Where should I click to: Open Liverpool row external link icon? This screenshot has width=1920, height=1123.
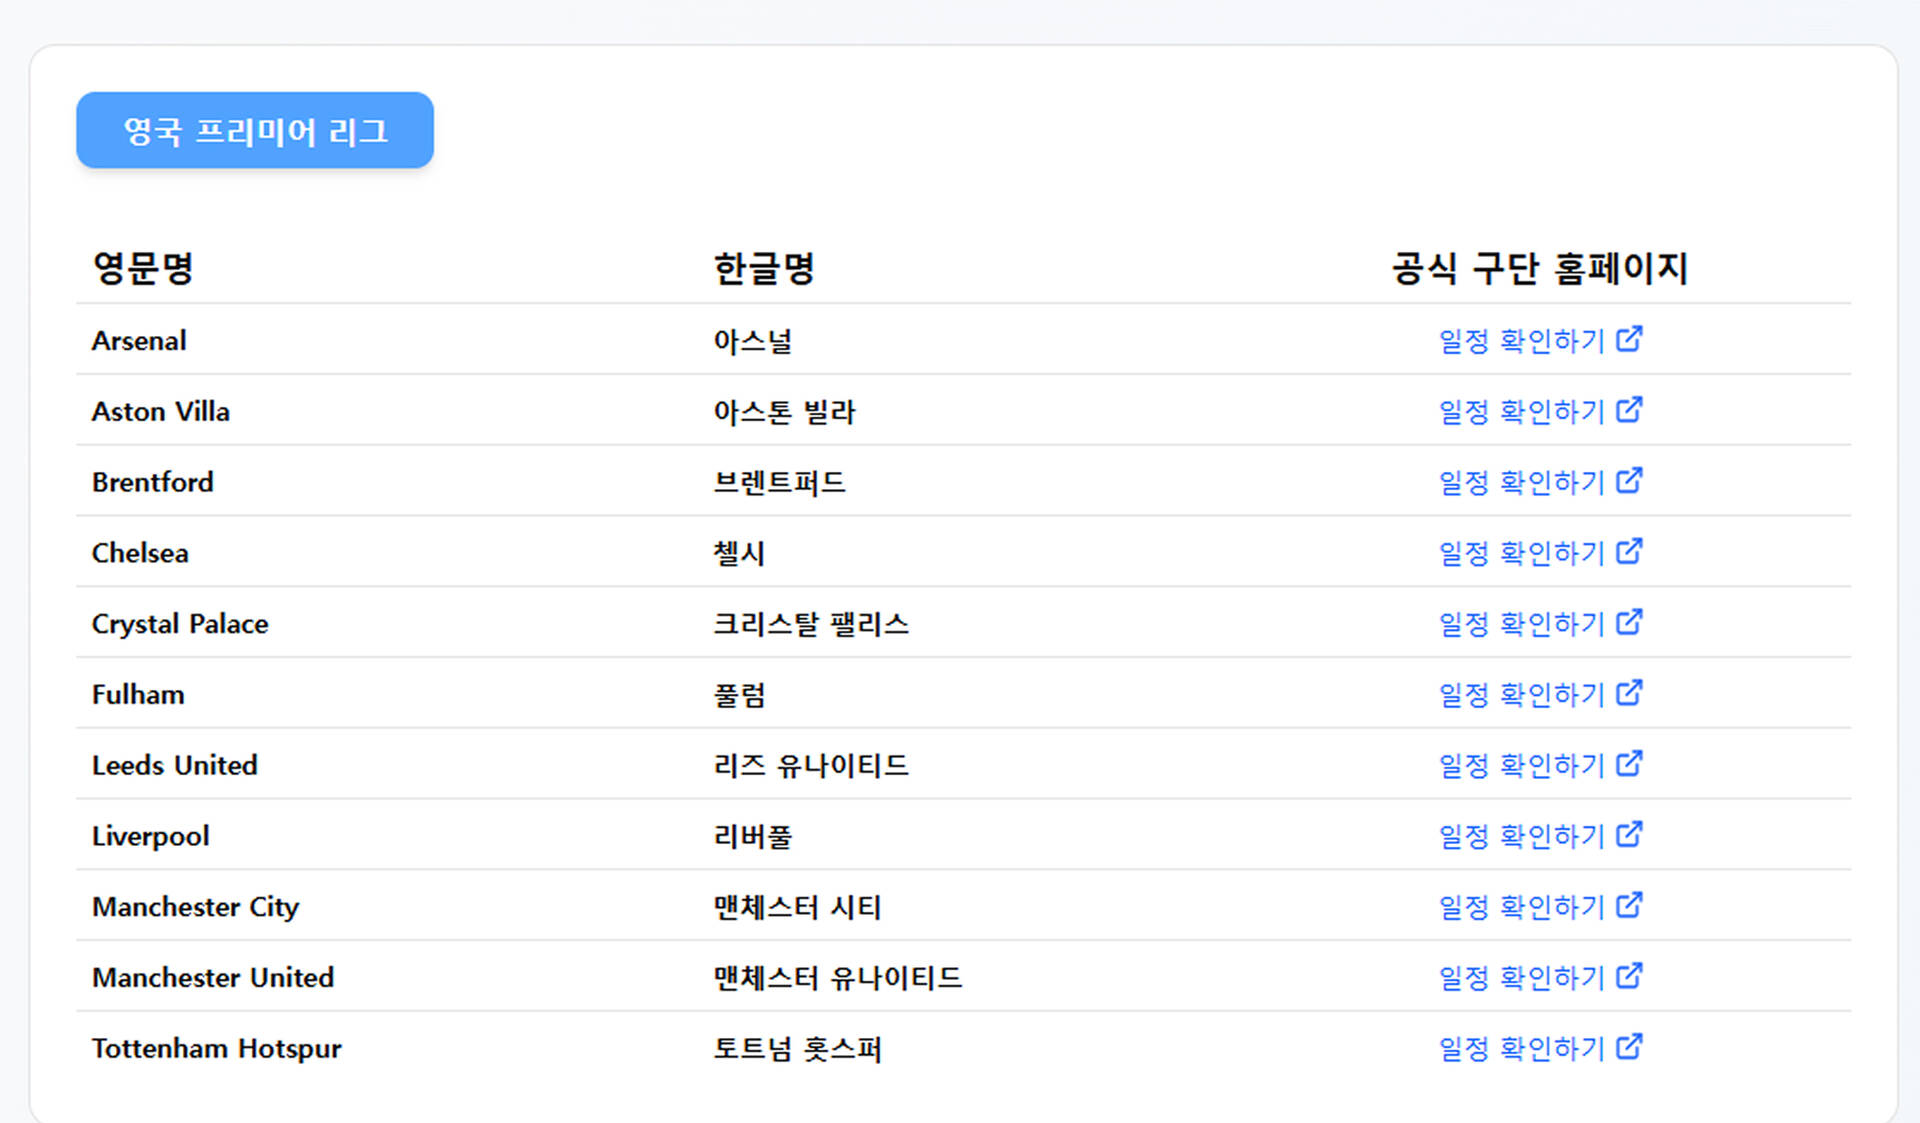coord(1629,835)
